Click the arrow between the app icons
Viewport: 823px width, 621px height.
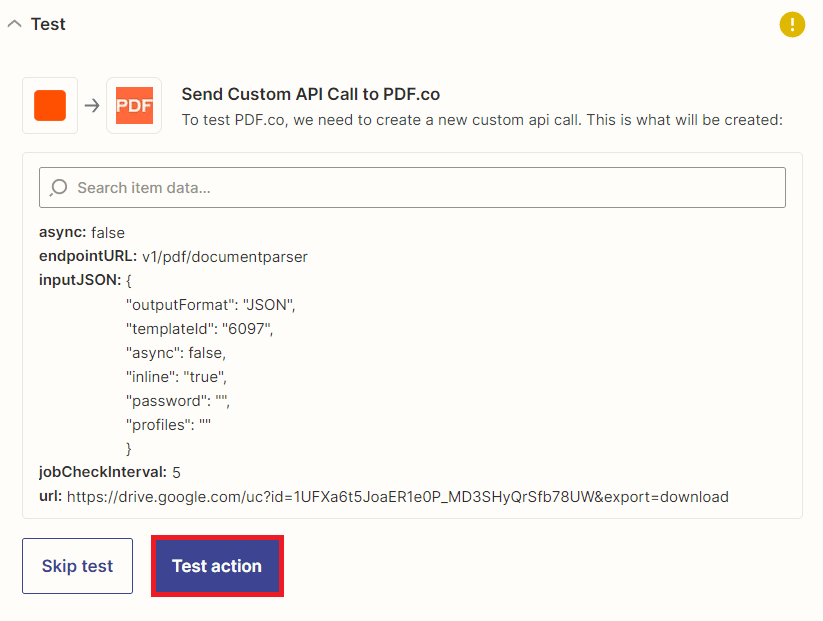click(x=92, y=103)
